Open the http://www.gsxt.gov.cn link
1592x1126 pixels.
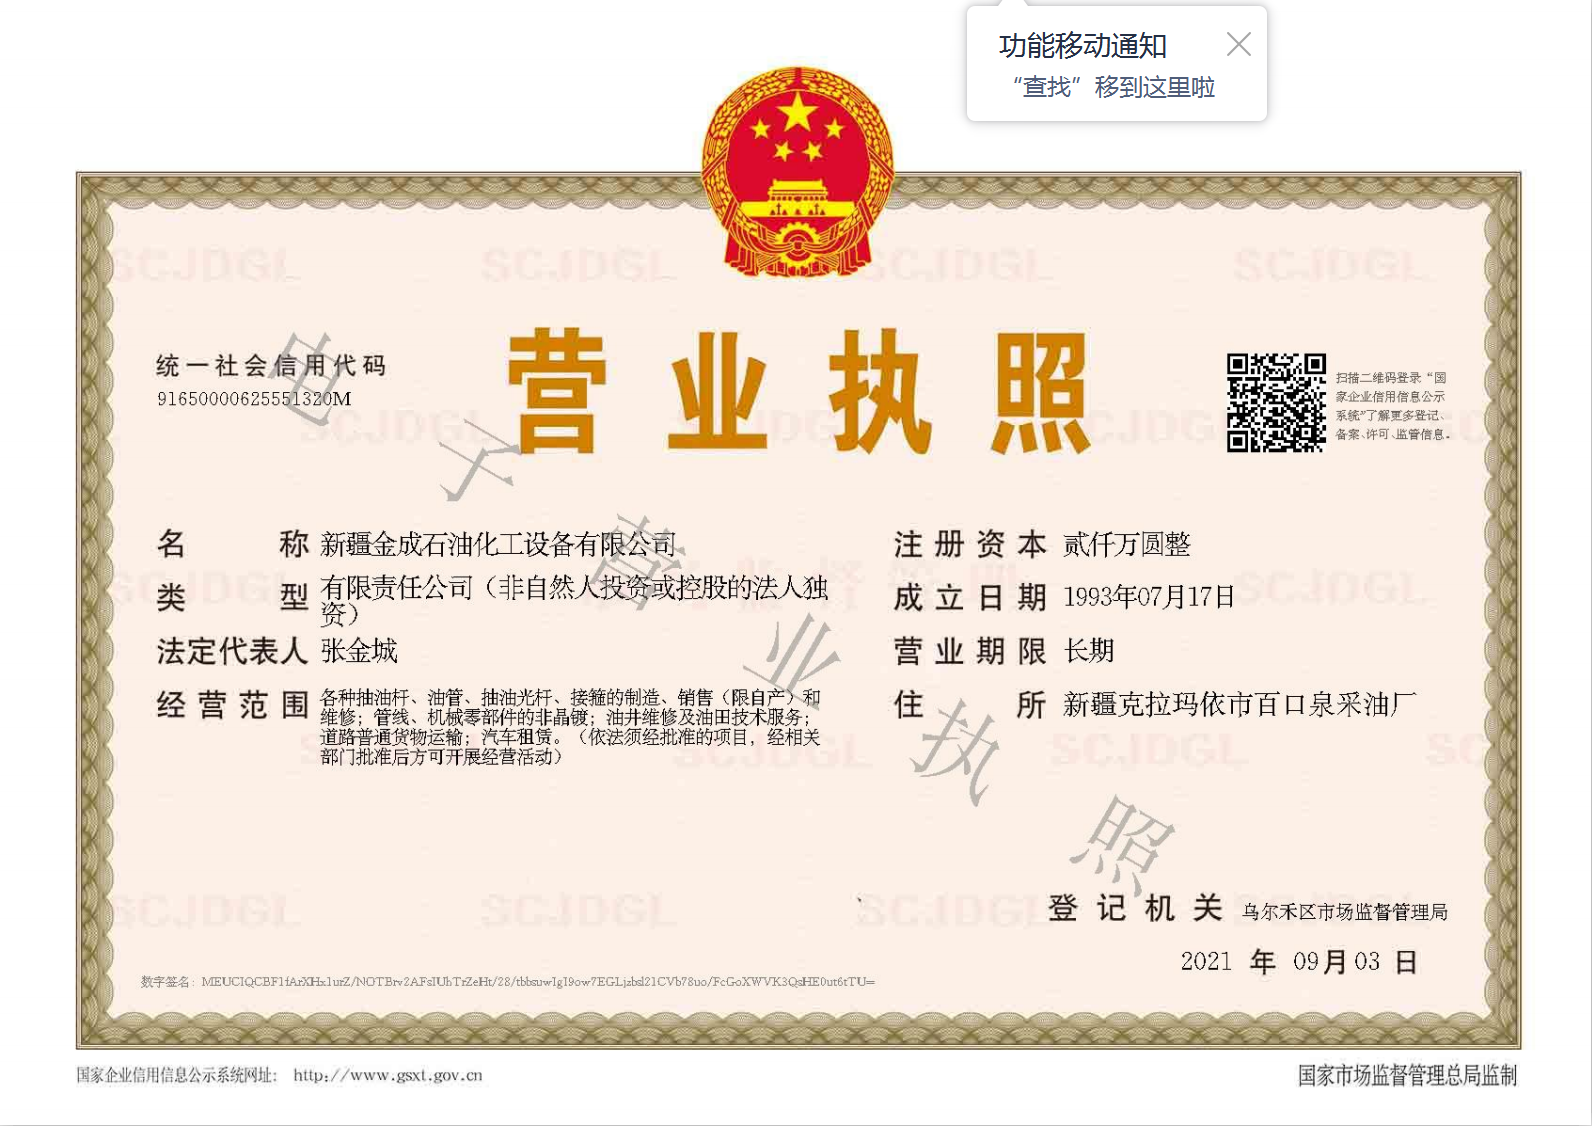coord(388,1075)
